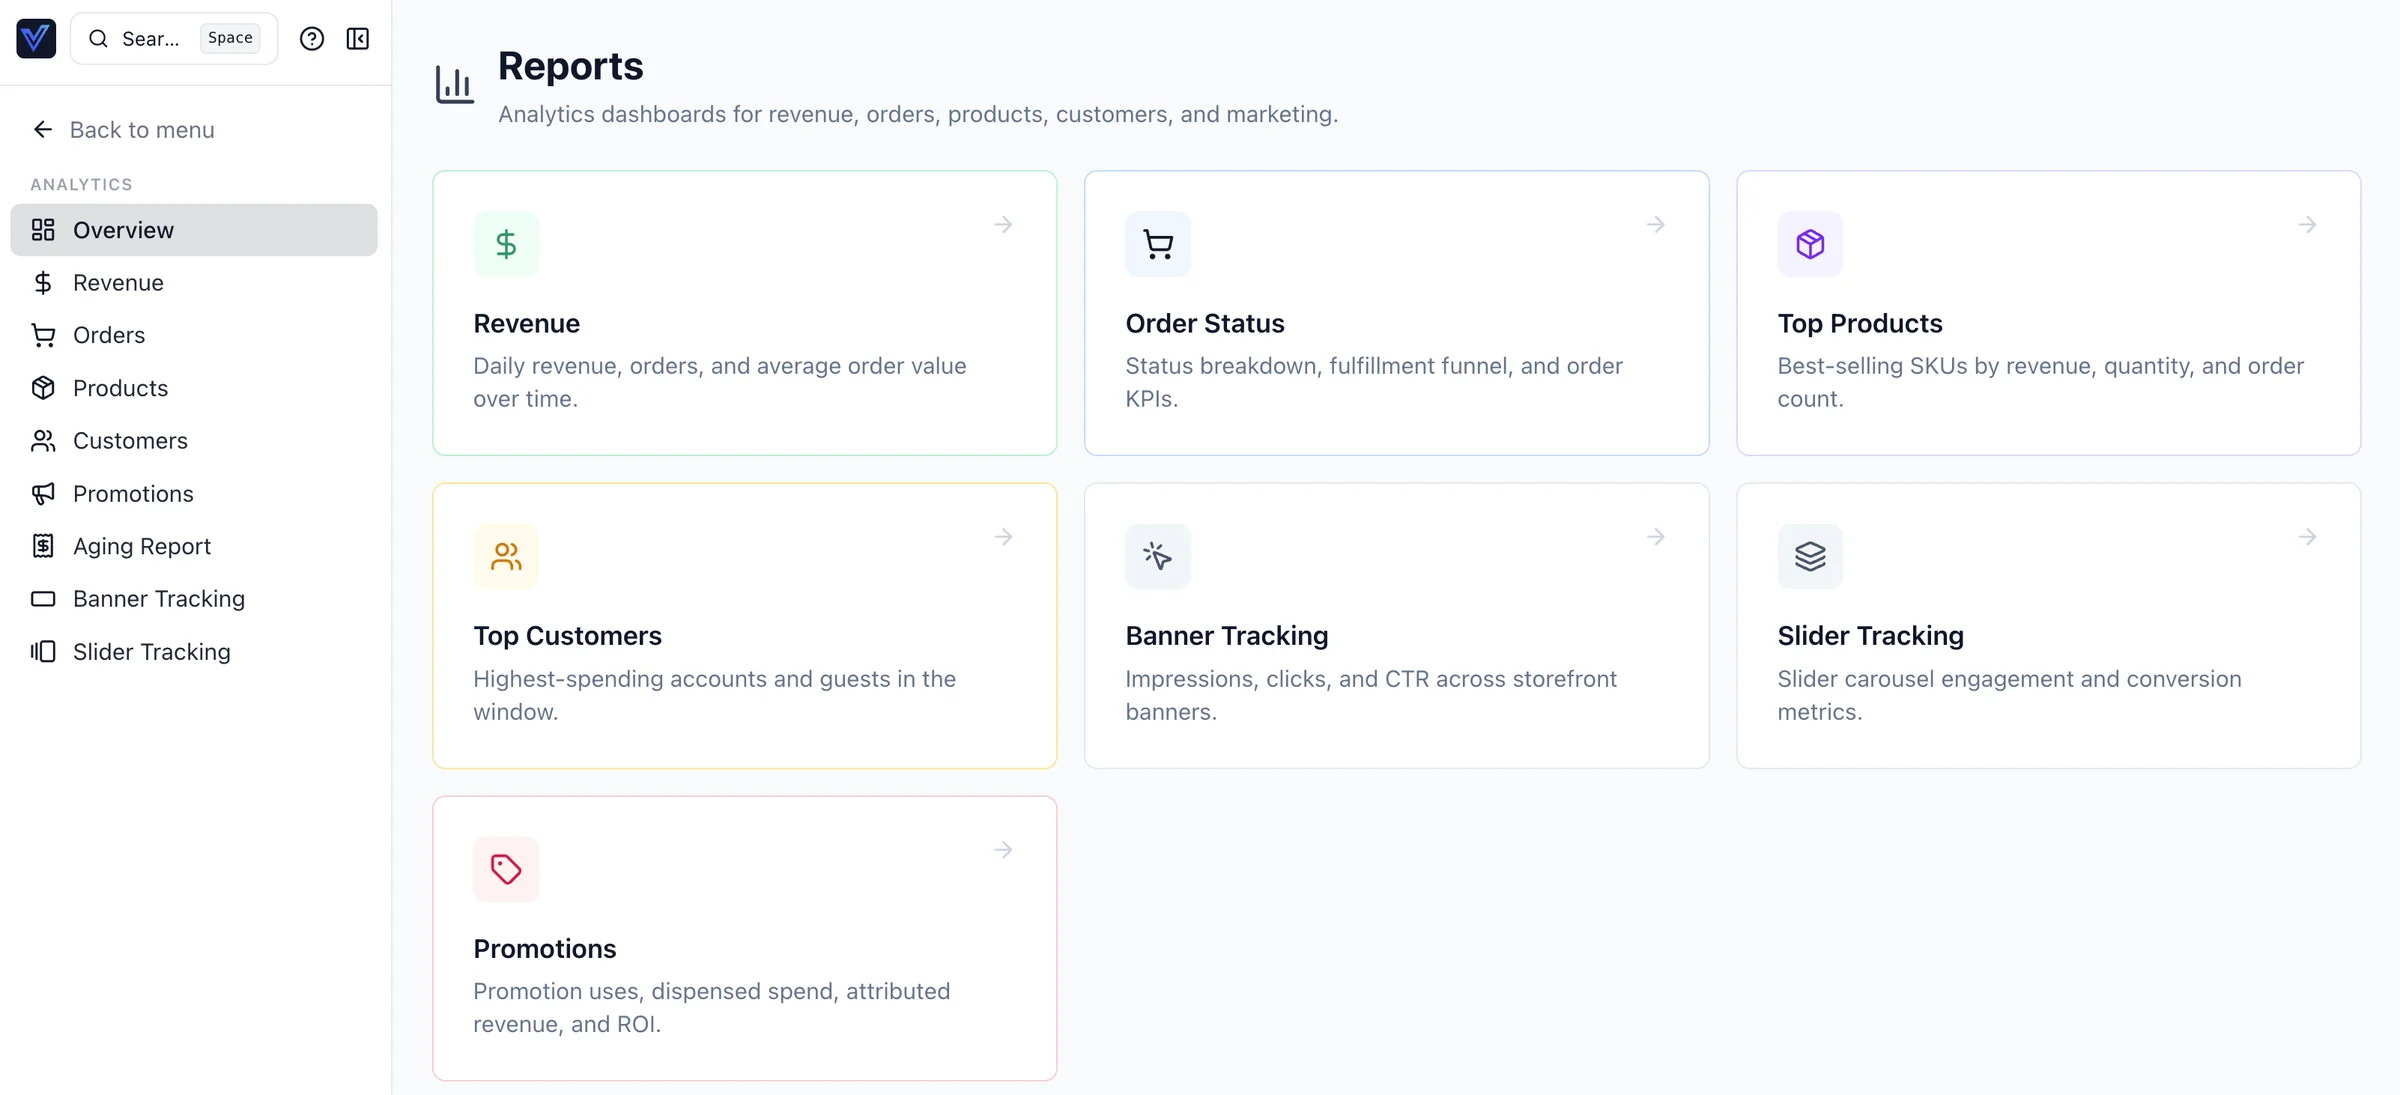Click the Promotions megaphone icon in sidebar
2400x1095 pixels.
click(x=43, y=494)
